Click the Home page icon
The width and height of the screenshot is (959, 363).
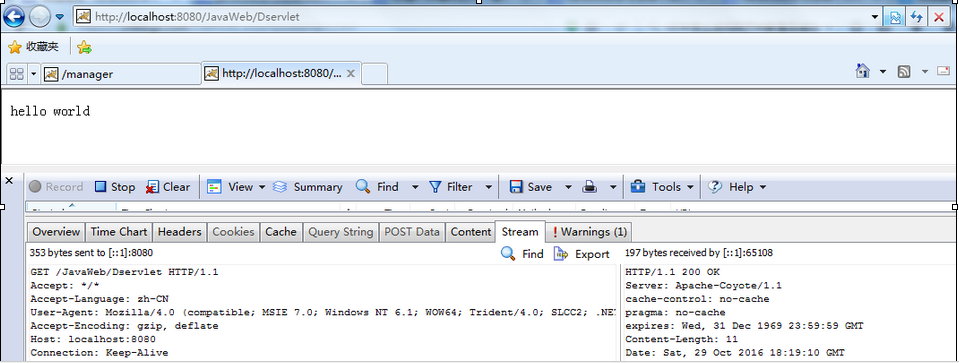tap(862, 72)
